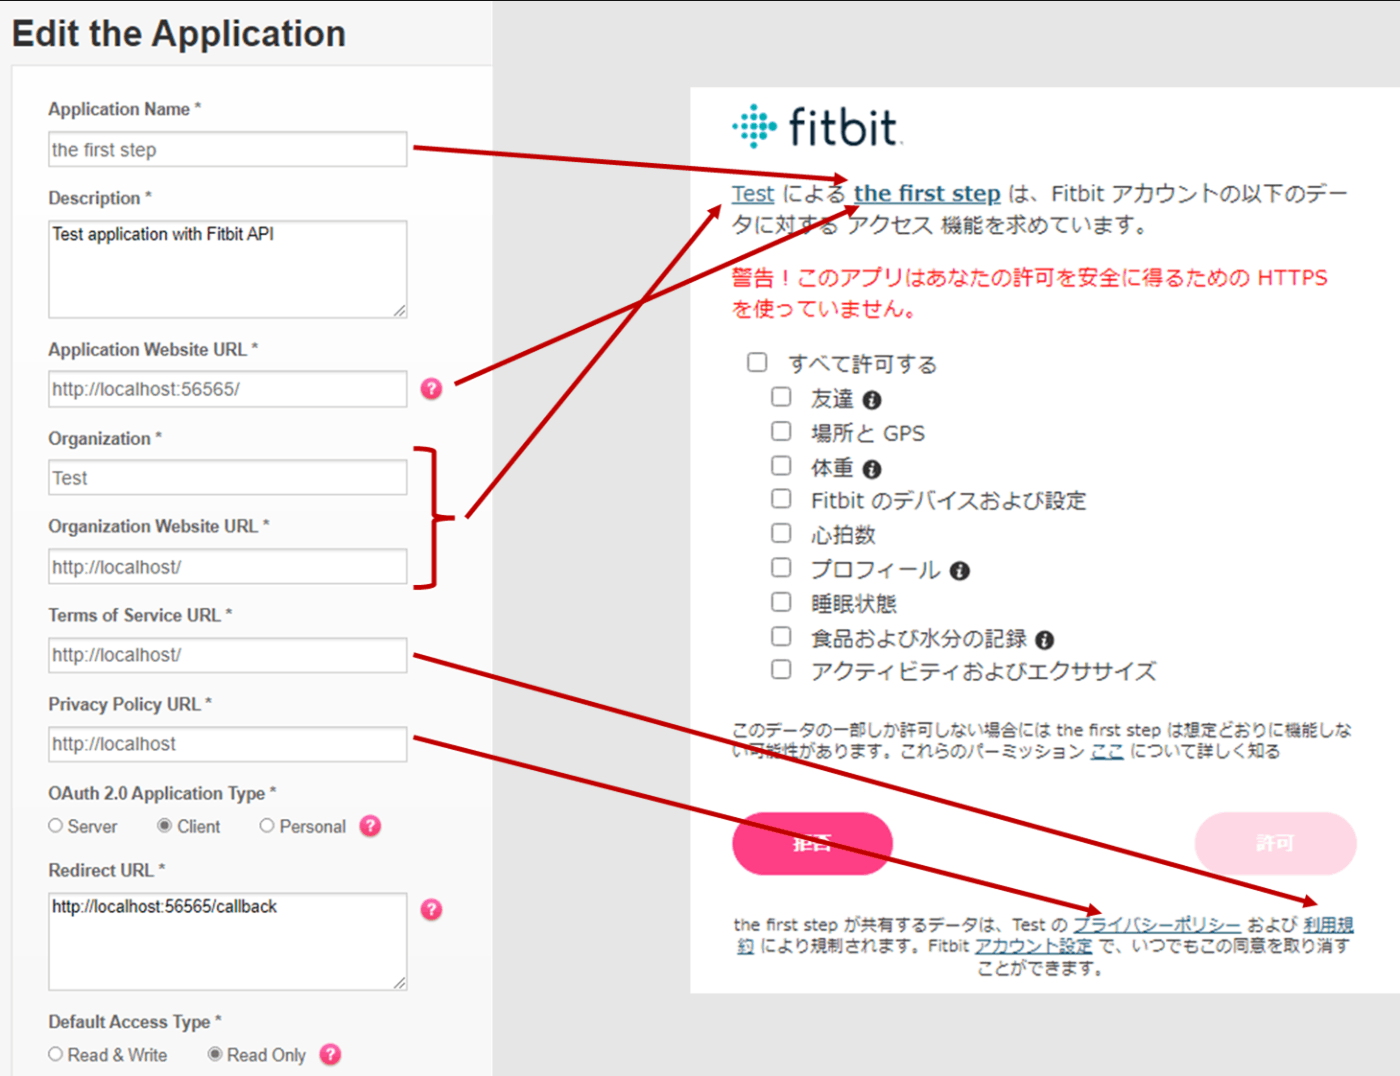Check the プロフィール checkbox
The image size is (1400, 1076).
click(x=781, y=567)
